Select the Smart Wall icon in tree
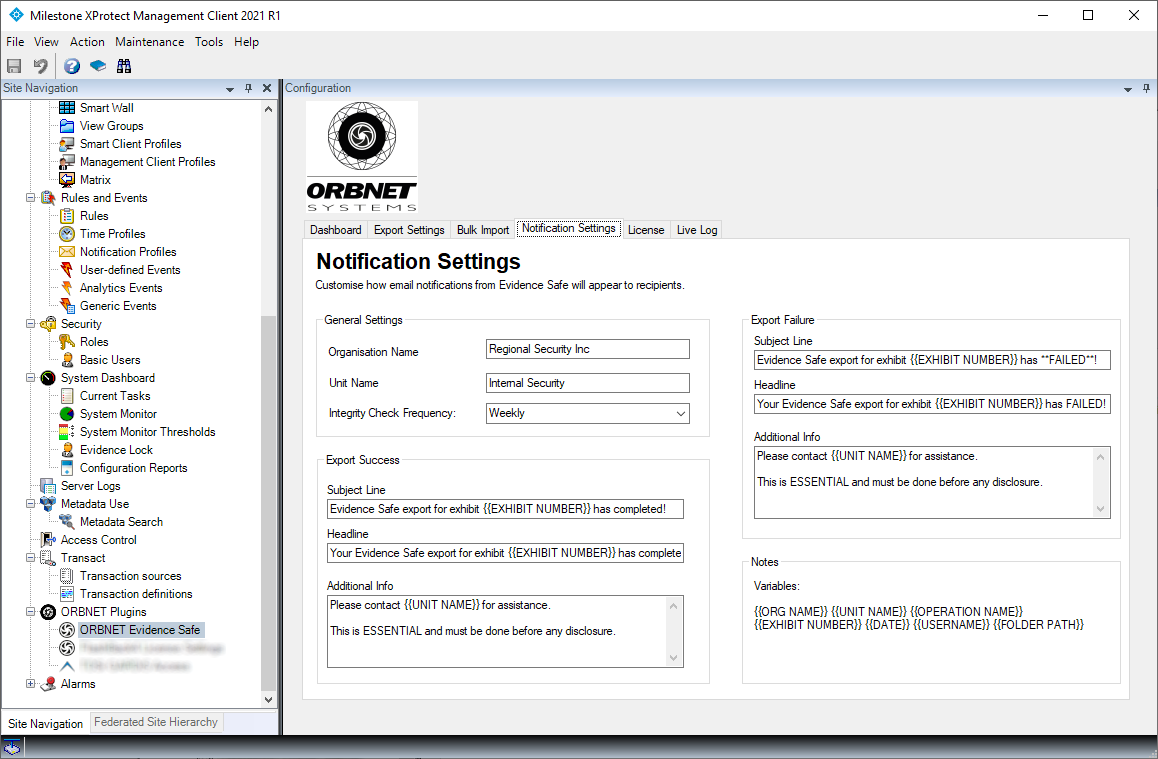Image resolution: width=1158 pixels, height=759 pixels. tap(67, 108)
